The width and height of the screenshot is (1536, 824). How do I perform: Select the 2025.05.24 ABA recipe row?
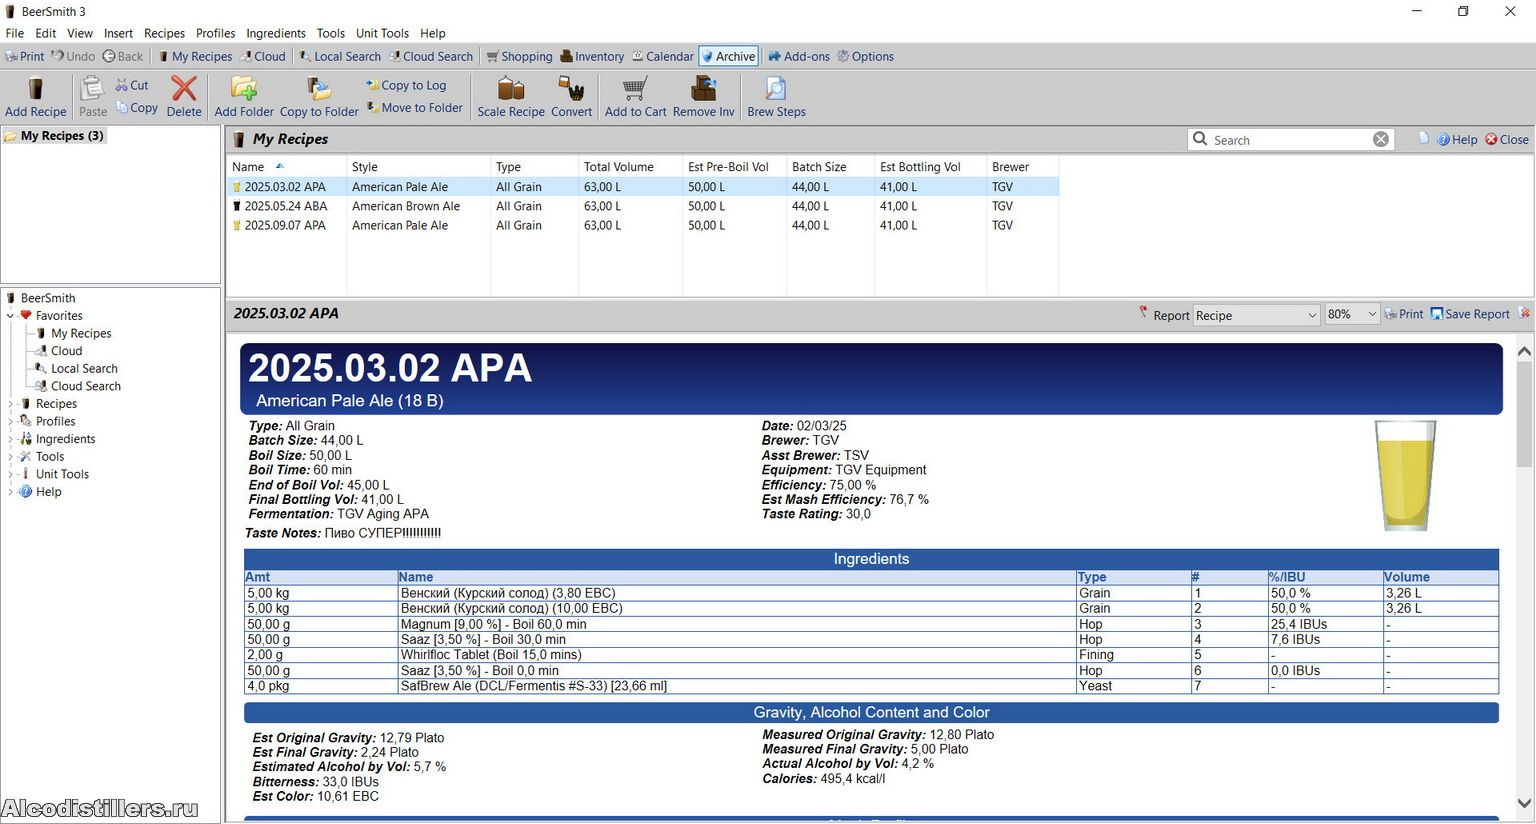click(286, 206)
